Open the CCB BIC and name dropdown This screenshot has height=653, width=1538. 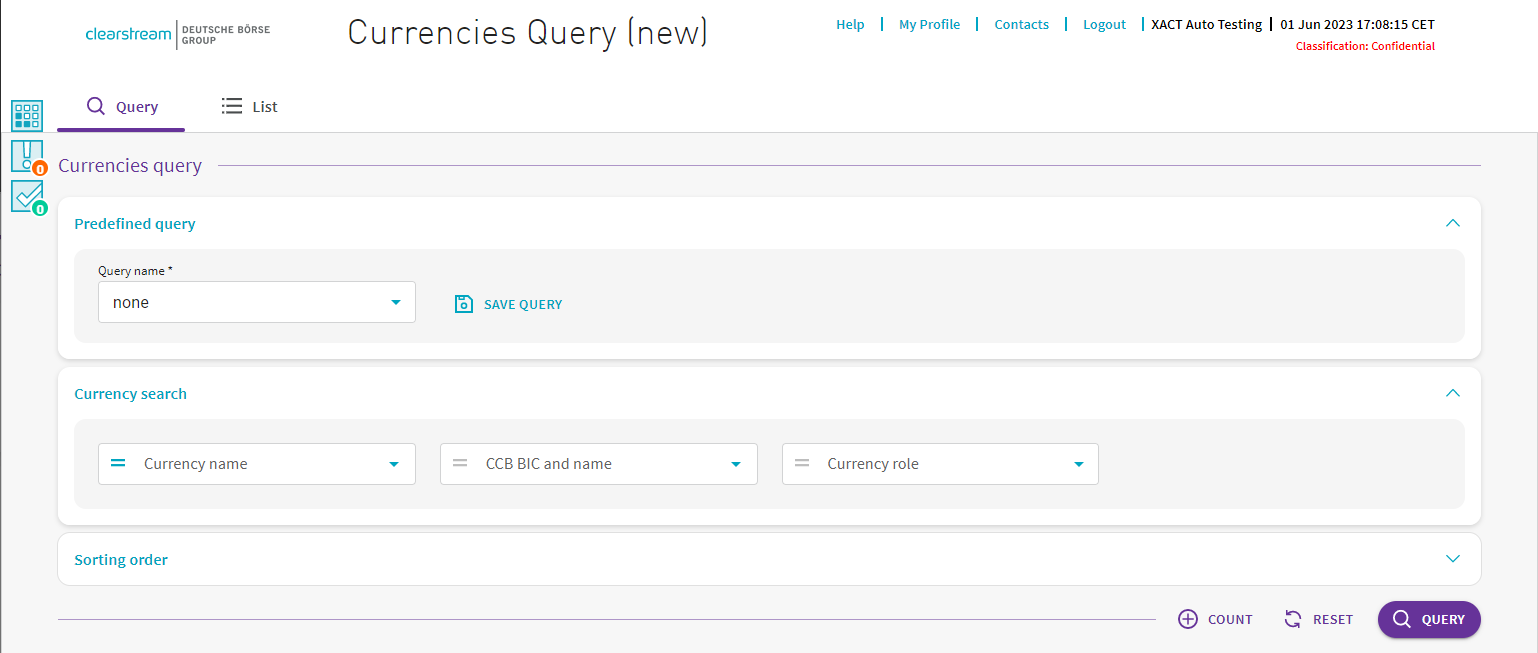click(599, 464)
